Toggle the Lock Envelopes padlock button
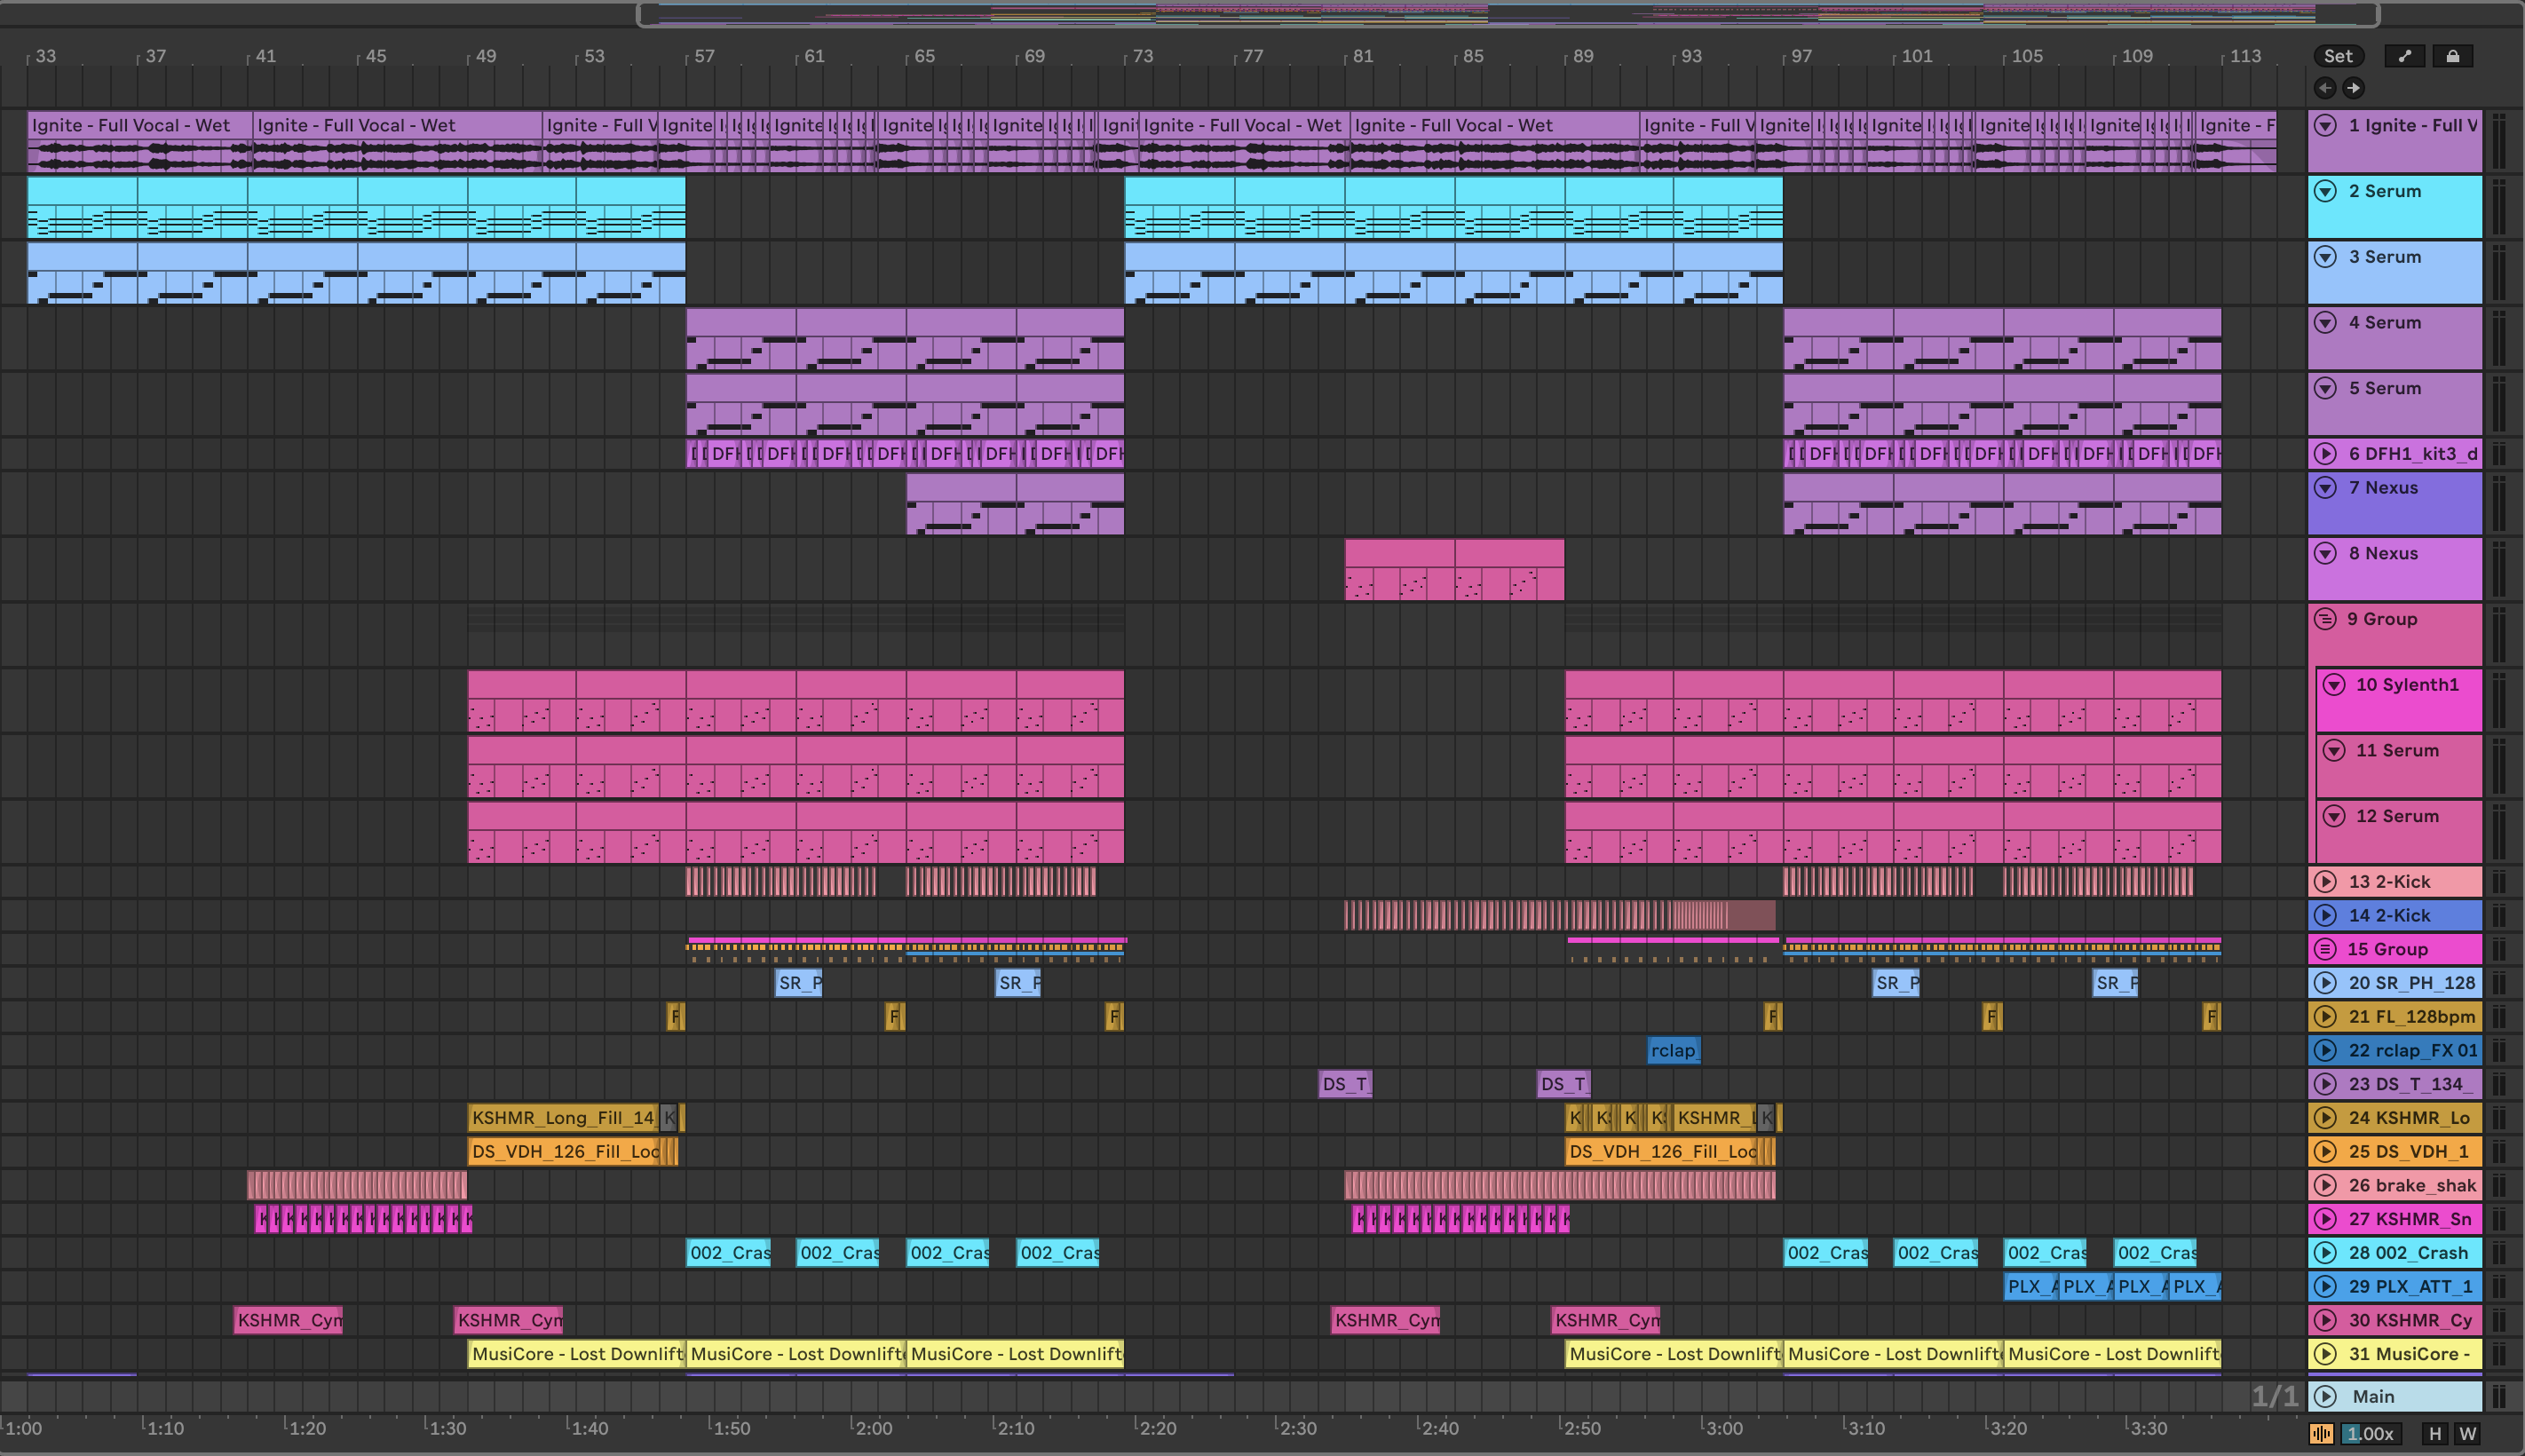This screenshot has height=1456, width=2525. (2453, 56)
